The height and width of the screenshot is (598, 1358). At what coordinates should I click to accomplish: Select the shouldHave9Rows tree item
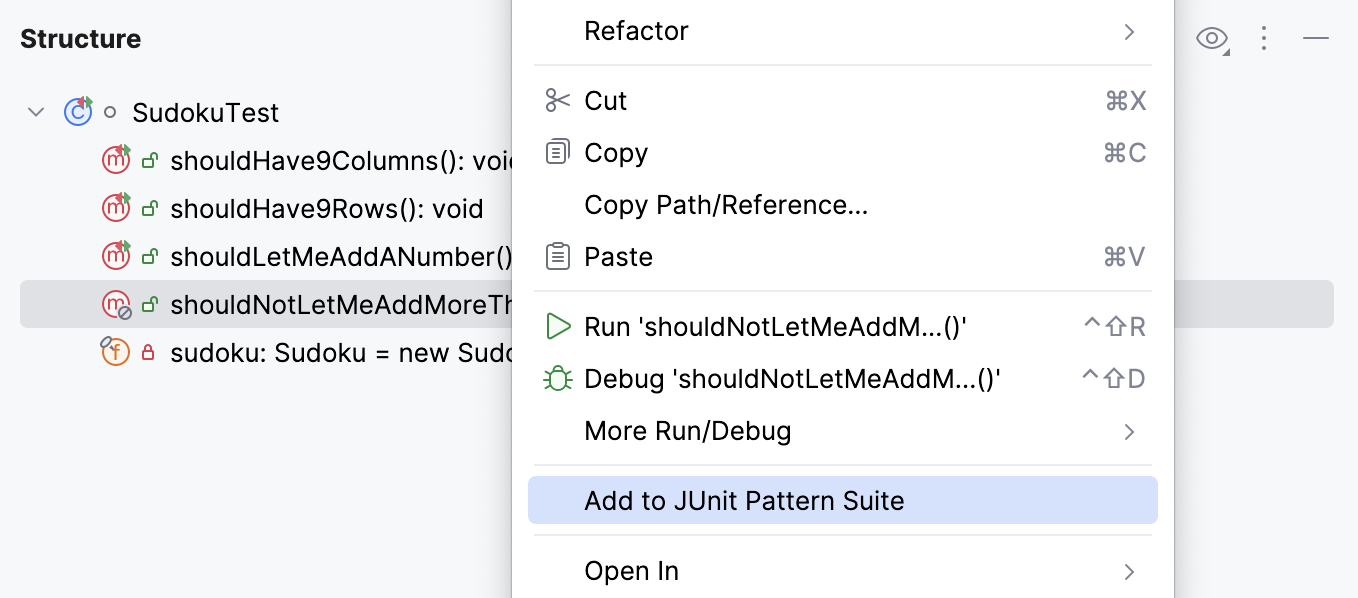[328, 208]
